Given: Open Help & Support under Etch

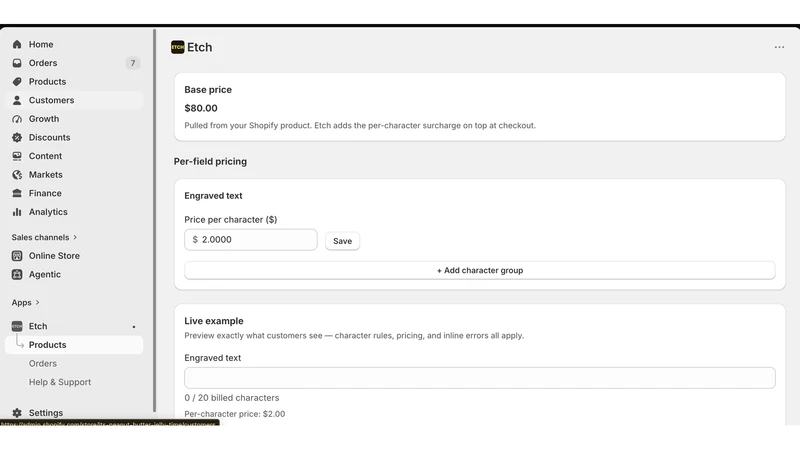Looking at the screenshot, I should 74,382.
